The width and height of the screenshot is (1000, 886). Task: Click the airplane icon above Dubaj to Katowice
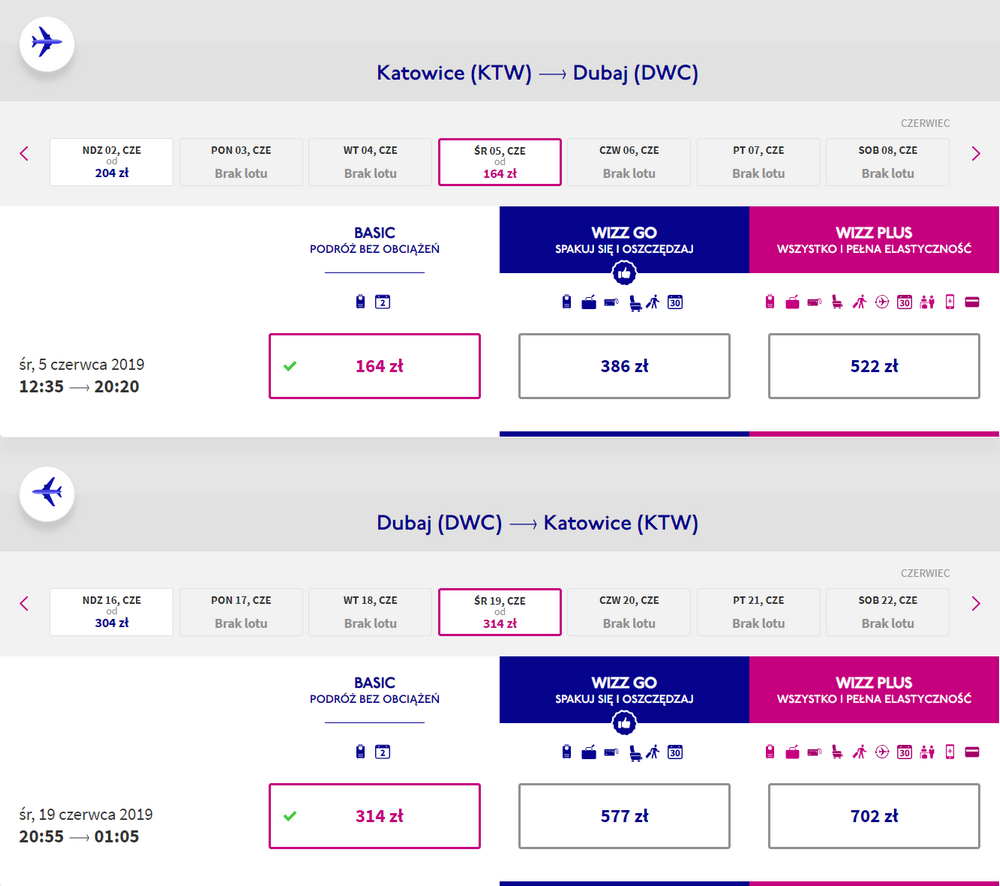point(47,493)
